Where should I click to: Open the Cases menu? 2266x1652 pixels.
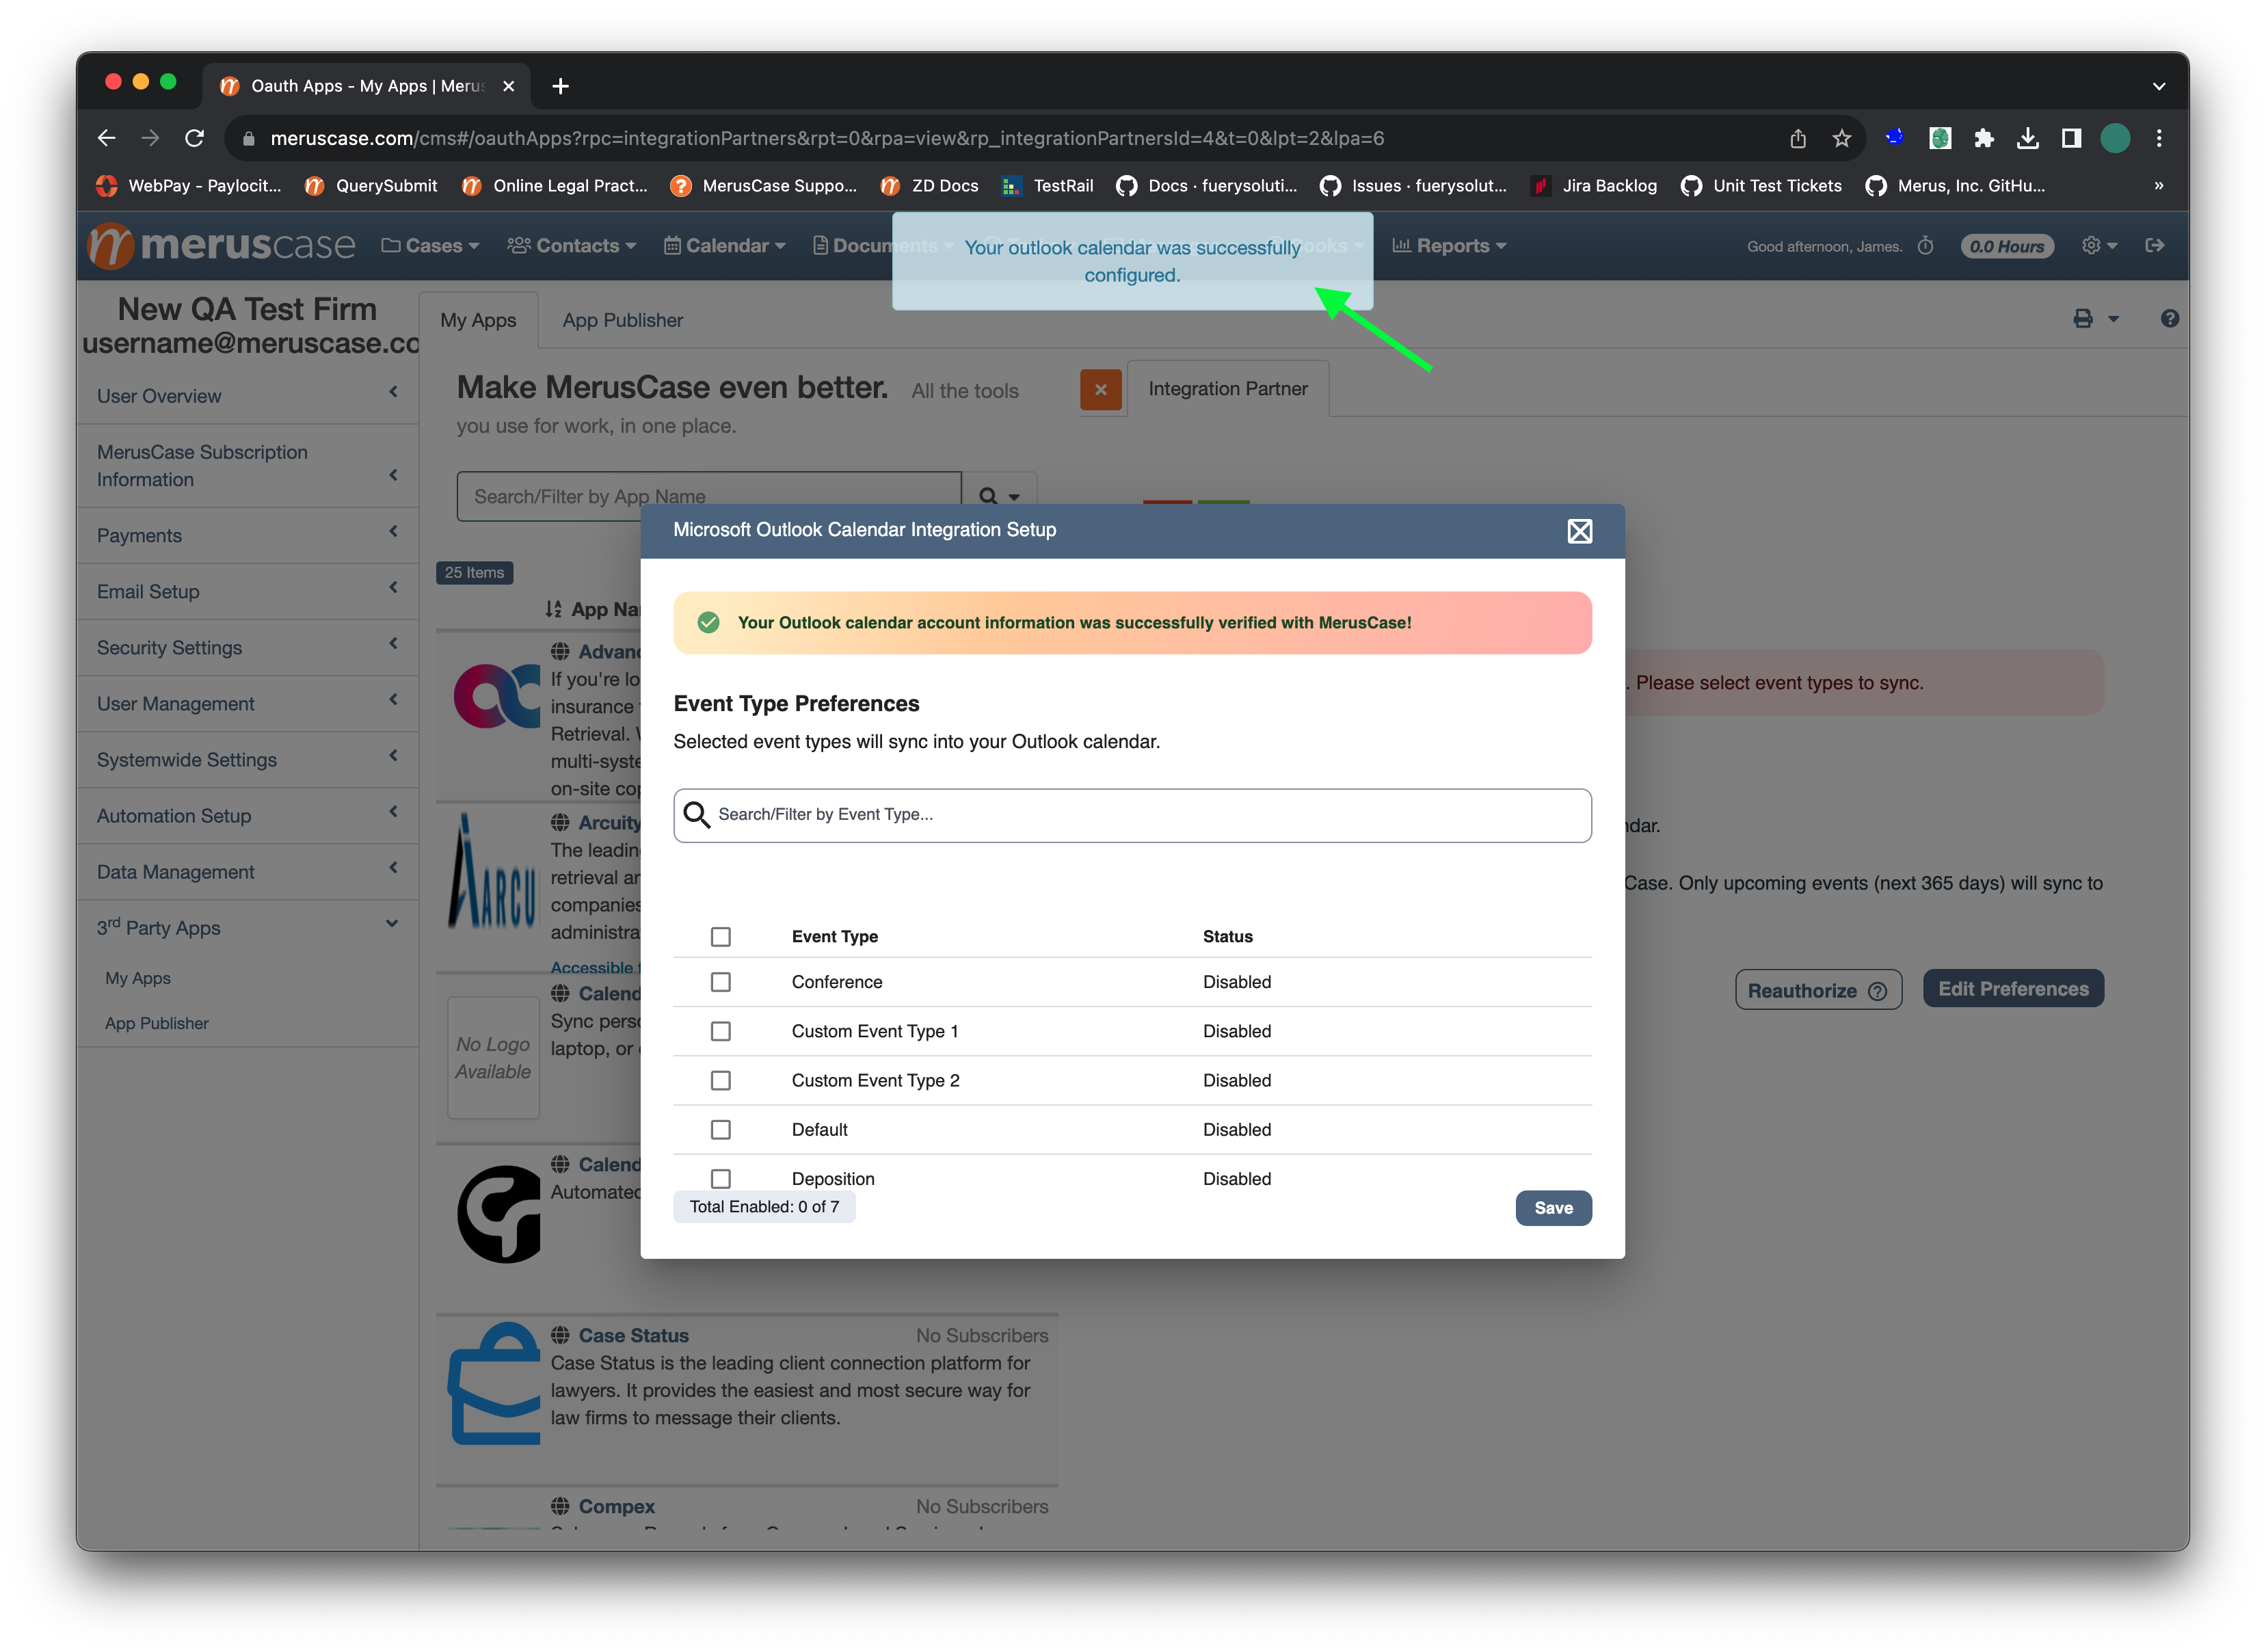[x=430, y=246]
